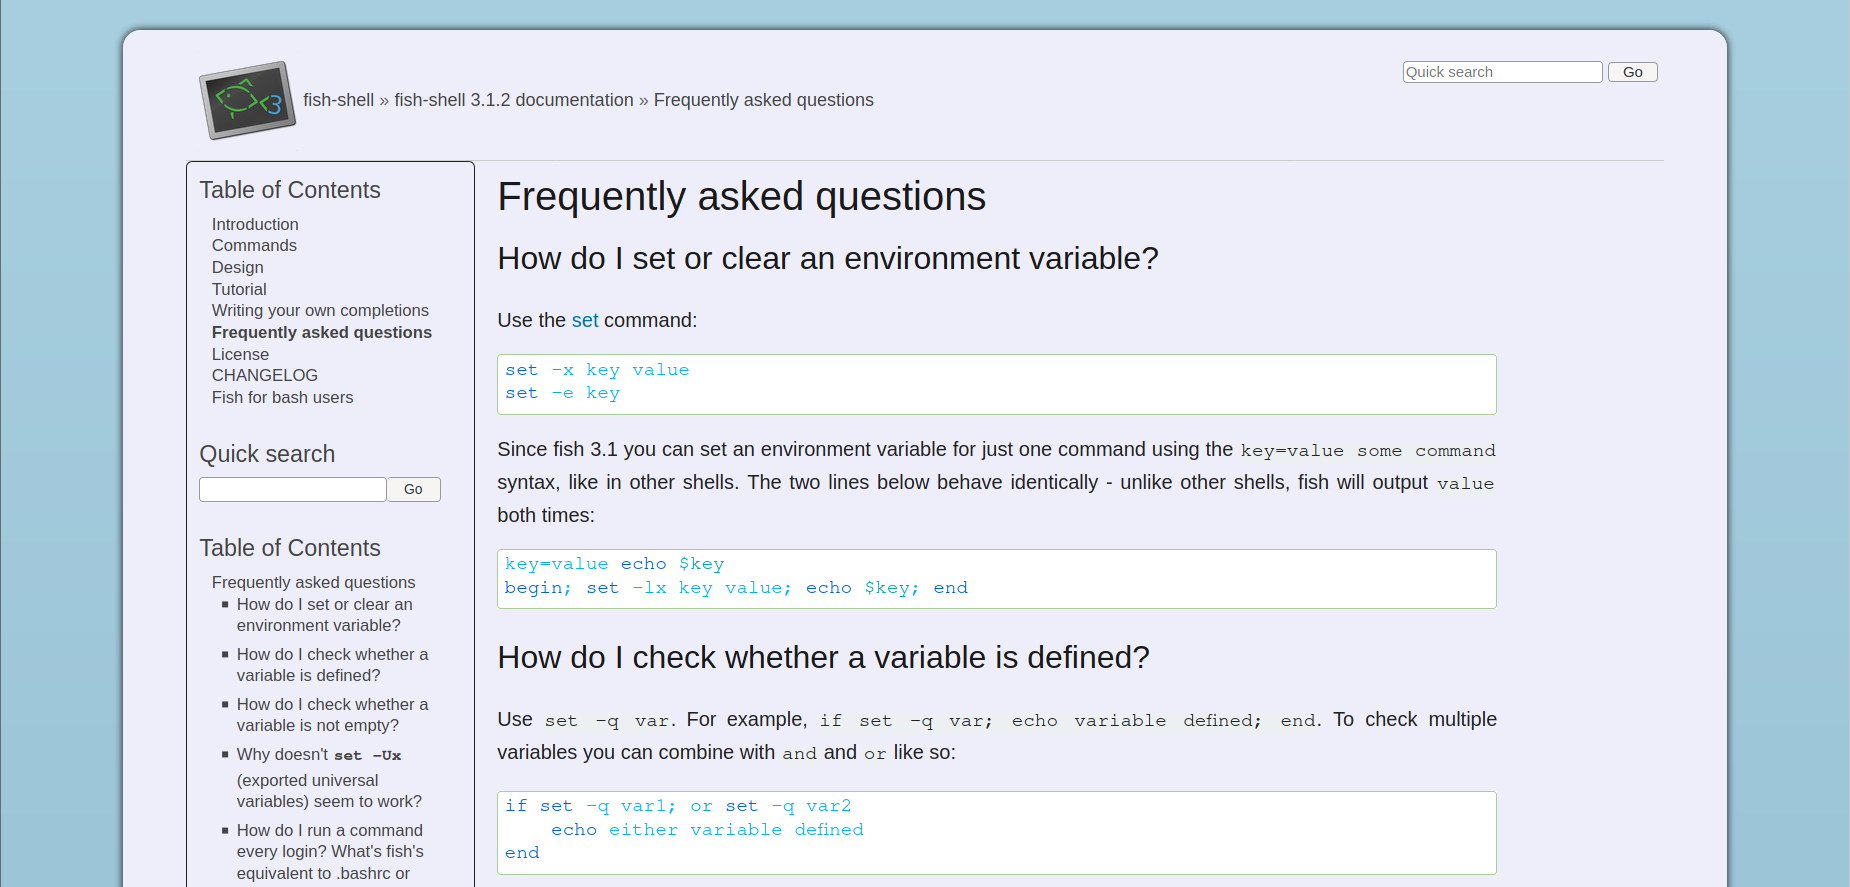Follow the 'set' command link

tap(585, 321)
